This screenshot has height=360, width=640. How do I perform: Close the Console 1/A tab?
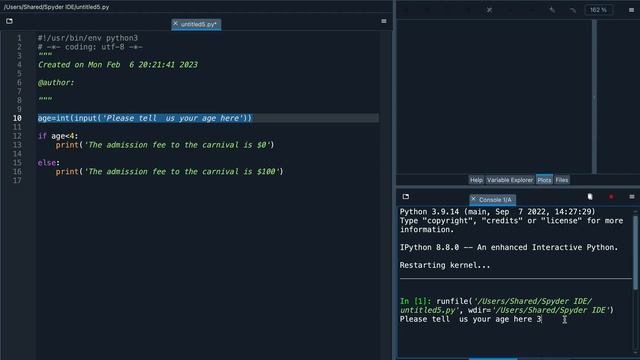tap(473, 199)
